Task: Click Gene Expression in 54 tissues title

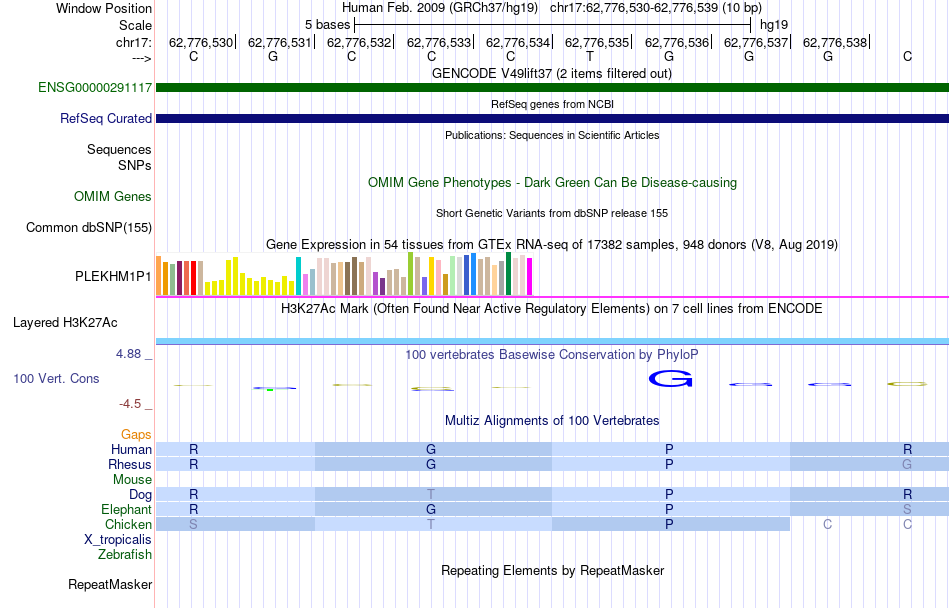Action: [x=552, y=245]
